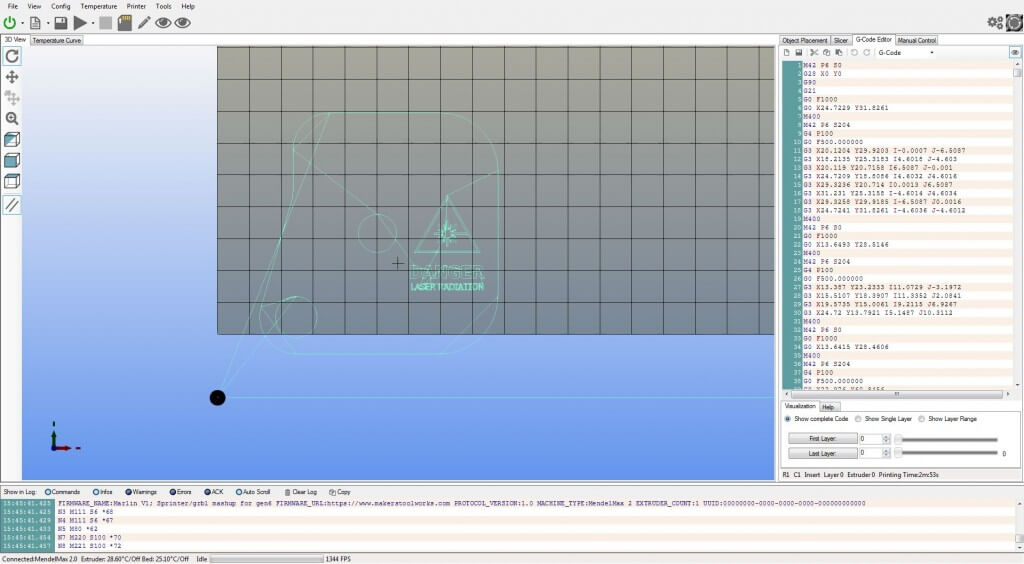Select the move viewpoint arrows tool
1024x564 pixels.
[x=12, y=77]
